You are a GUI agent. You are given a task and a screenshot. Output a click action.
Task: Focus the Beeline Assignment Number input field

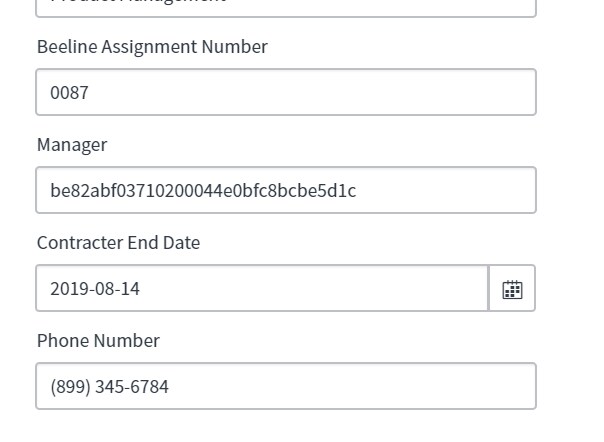pos(286,93)
